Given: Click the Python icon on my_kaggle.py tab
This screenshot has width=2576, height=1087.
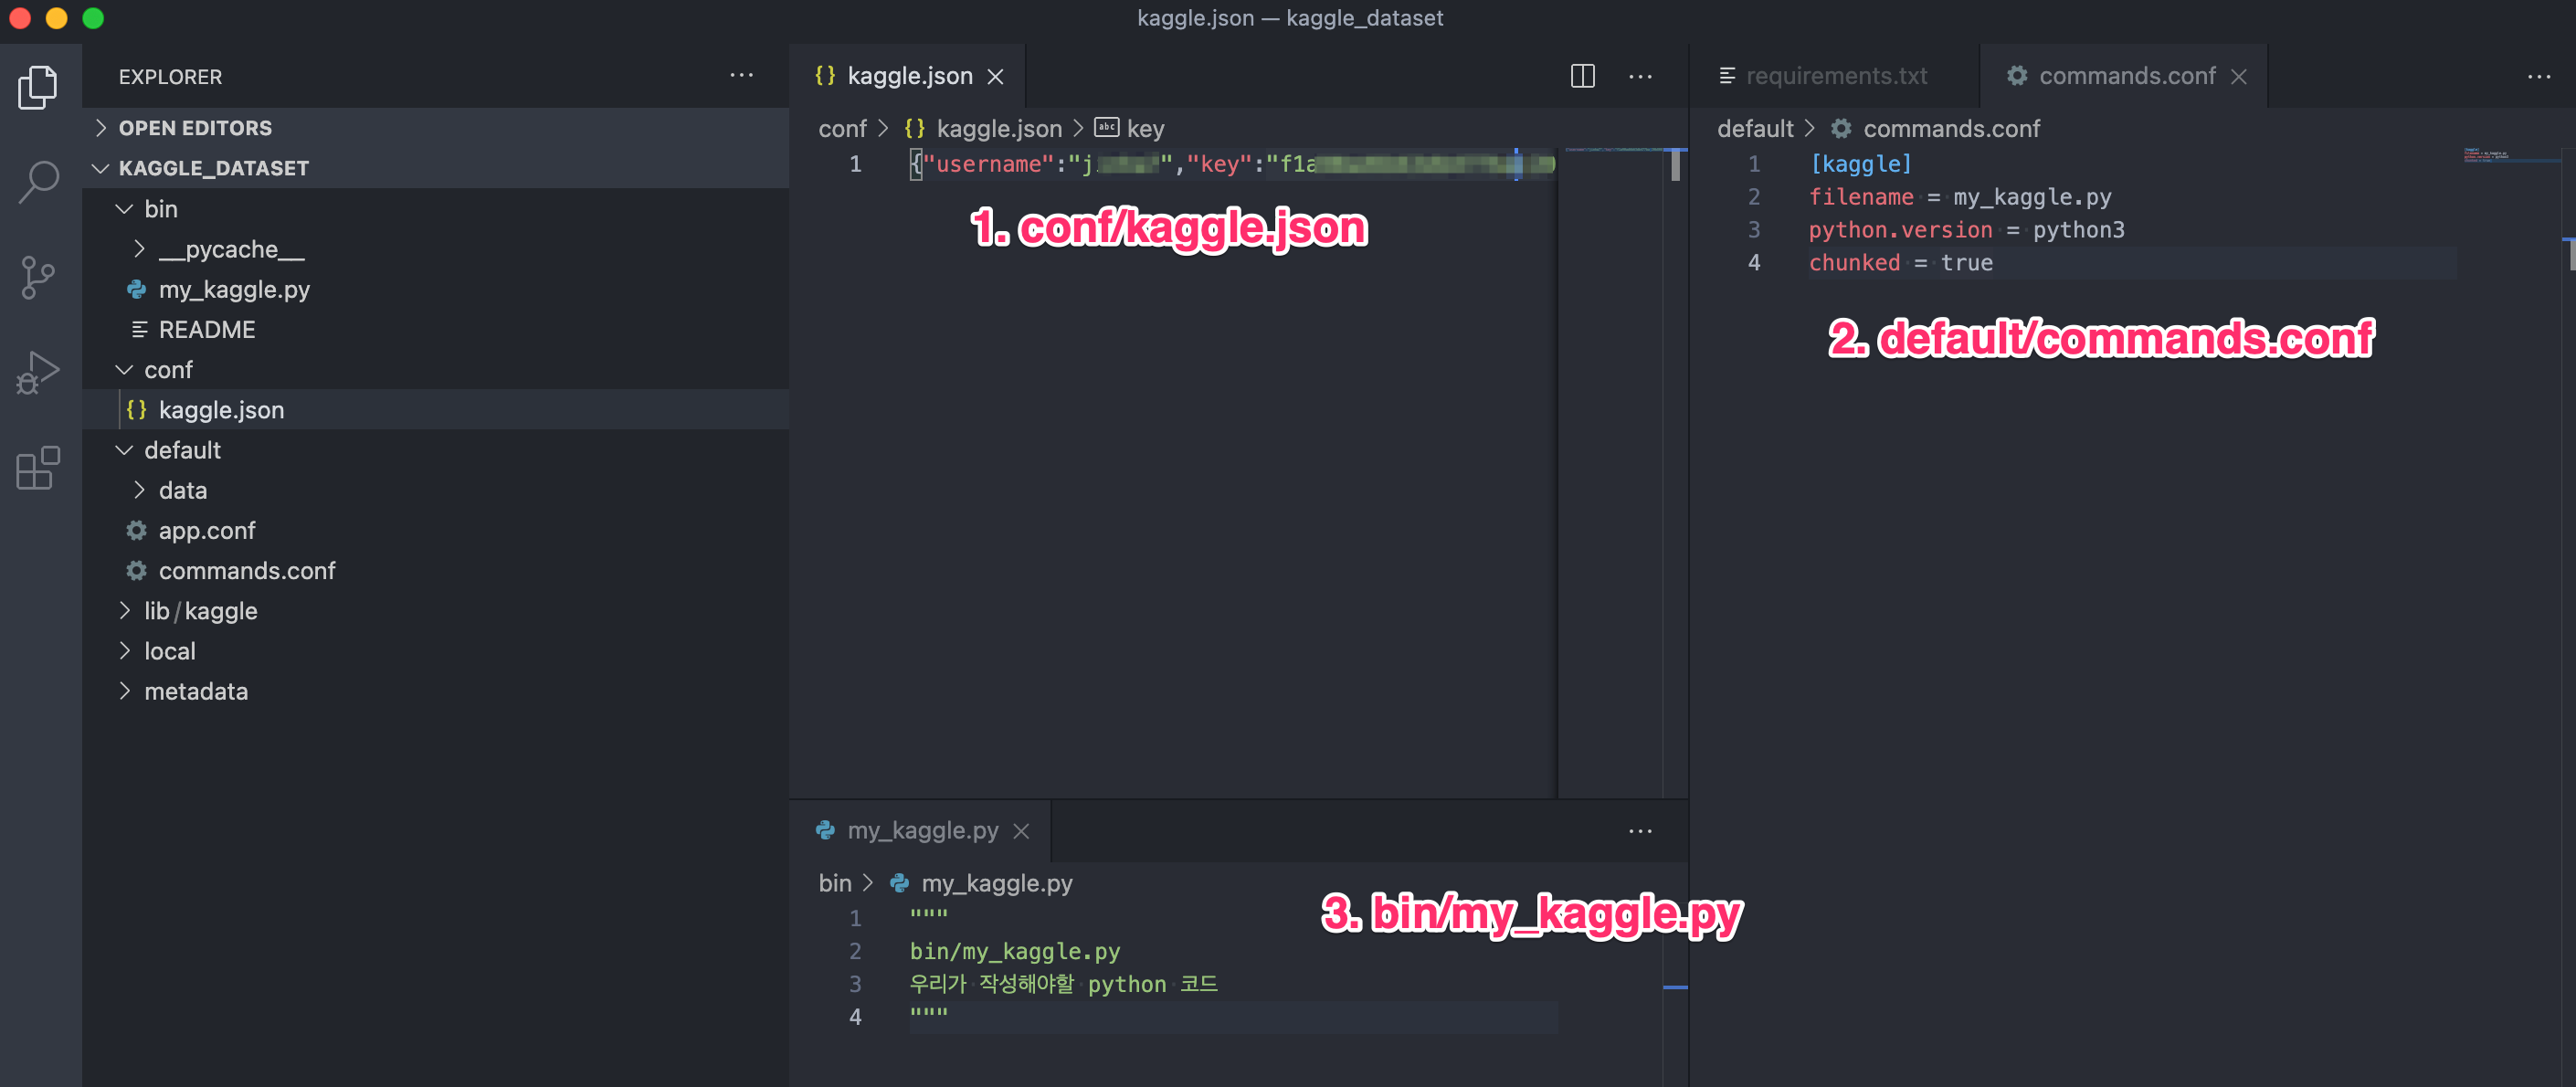Looking at the screenshot, I should tap(825, 831).
